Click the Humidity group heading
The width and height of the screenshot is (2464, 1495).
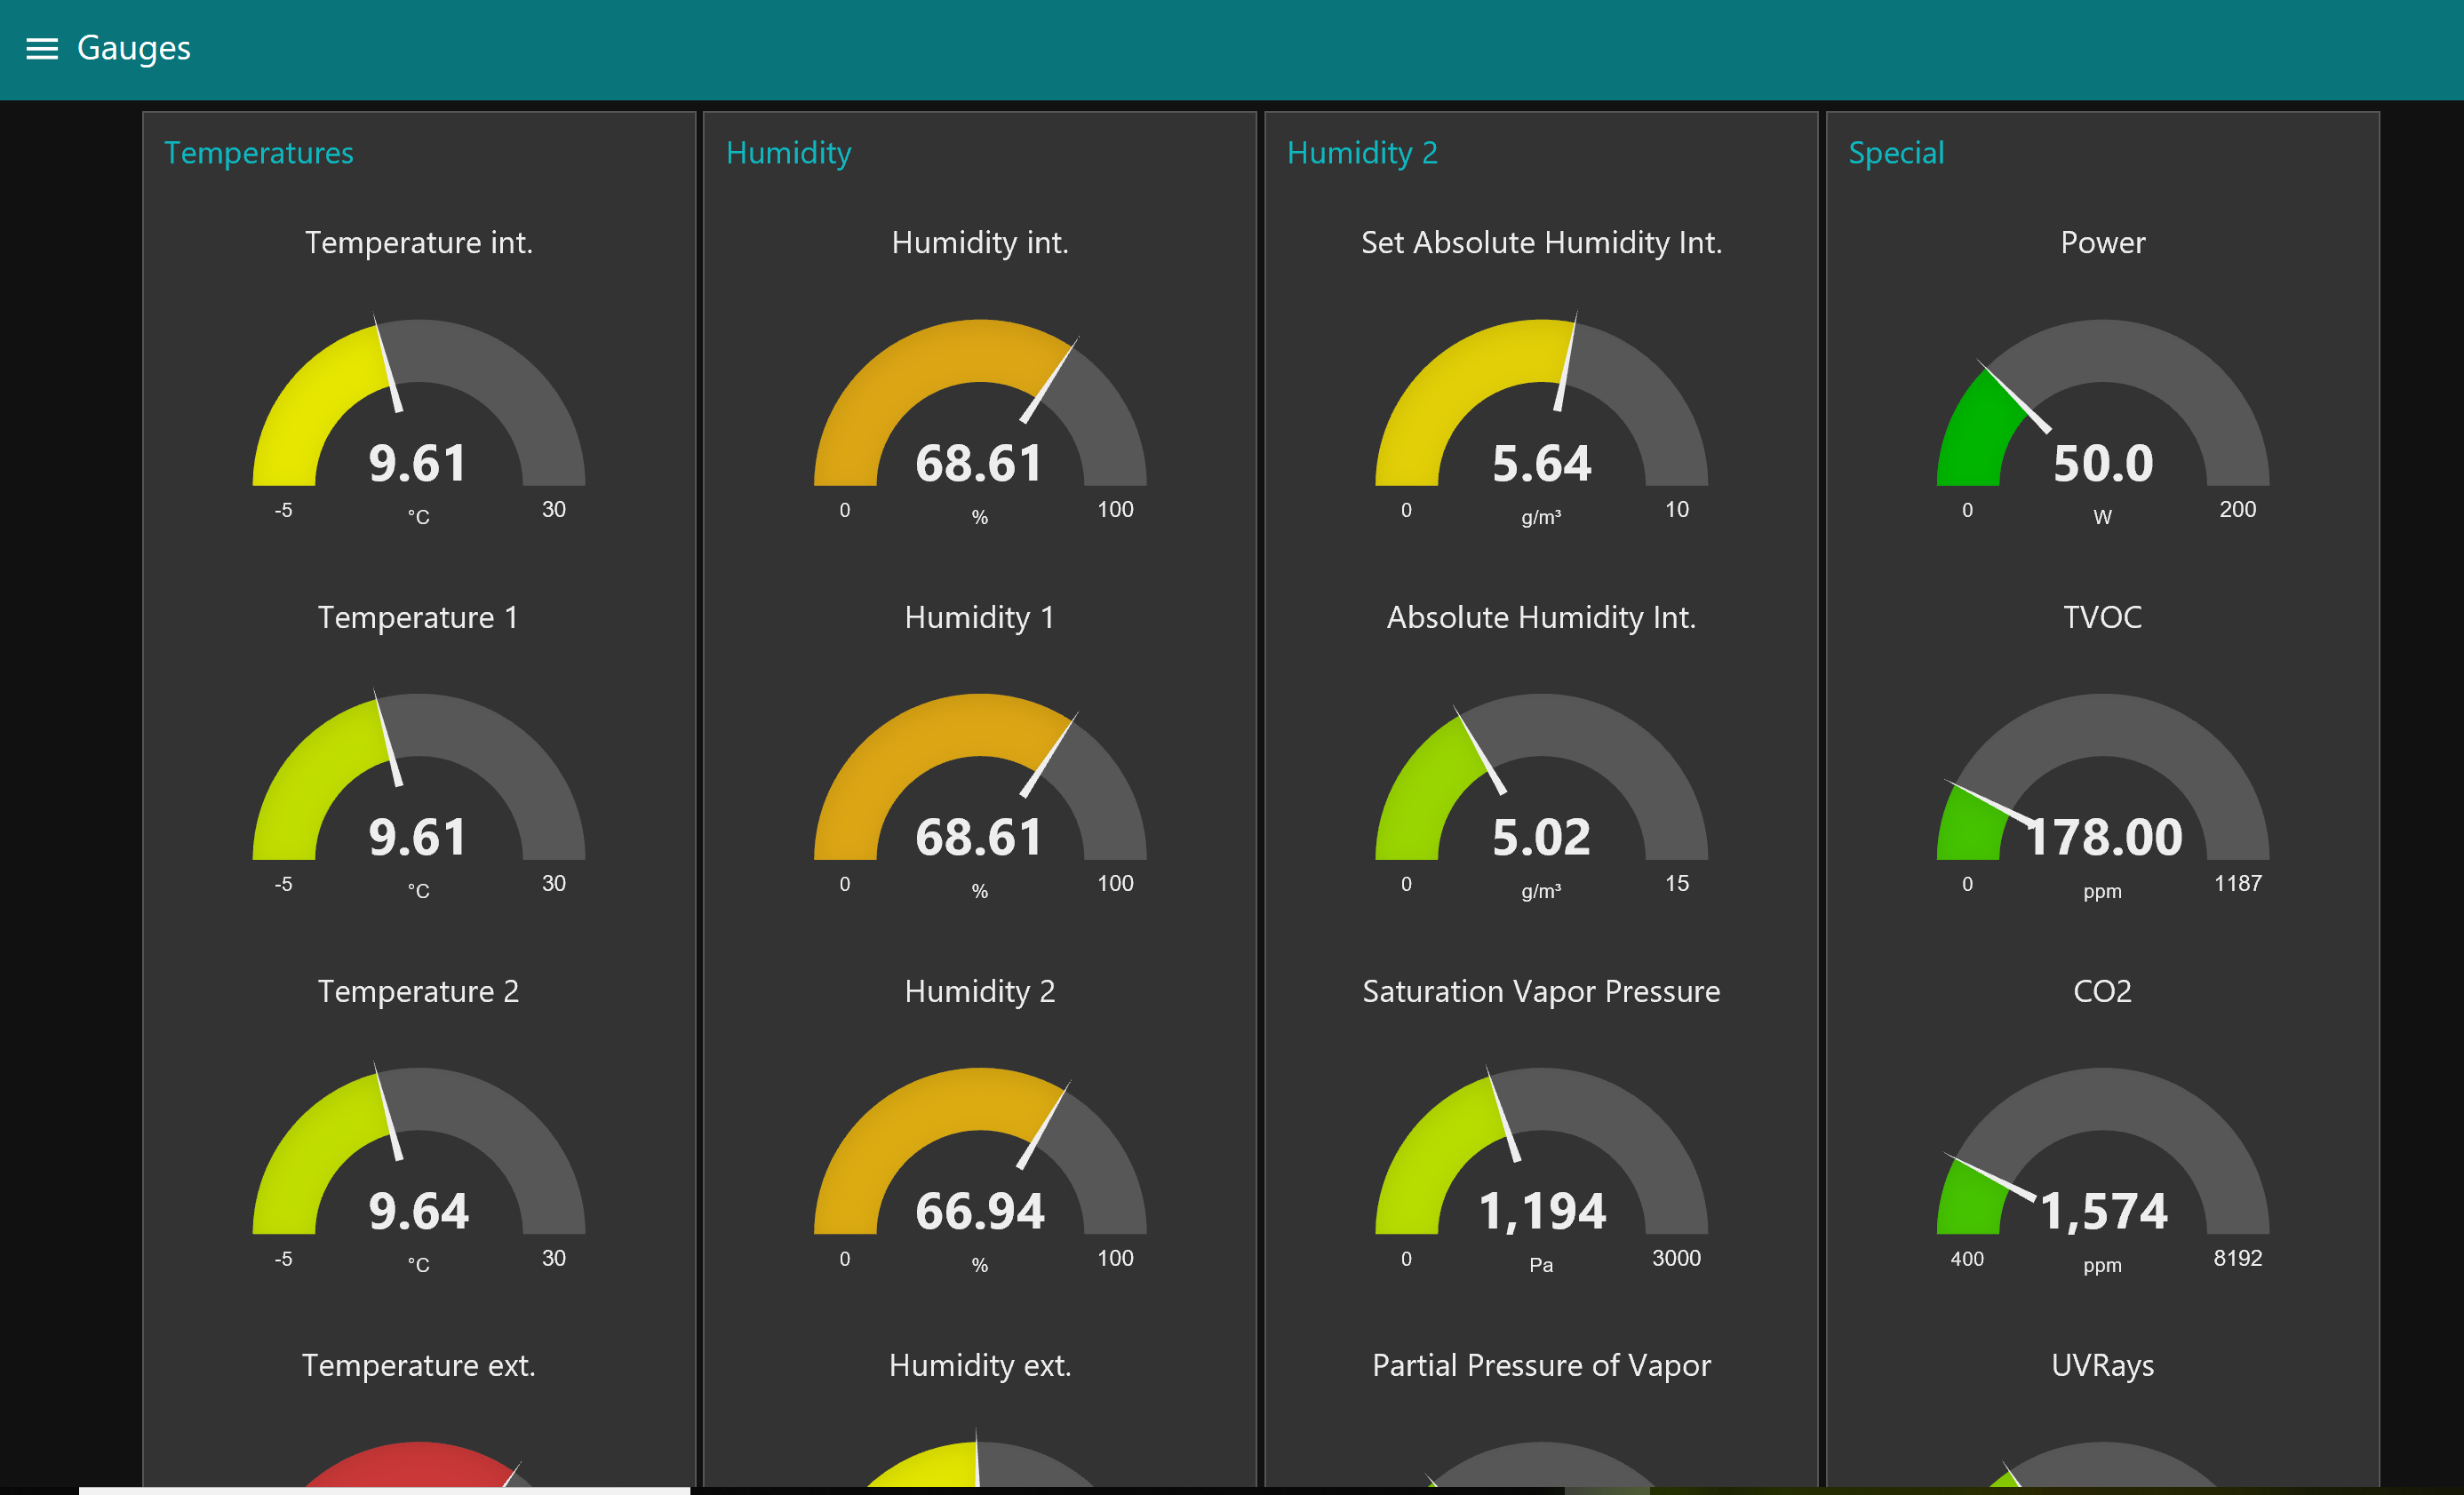click(x=789, y=153)
